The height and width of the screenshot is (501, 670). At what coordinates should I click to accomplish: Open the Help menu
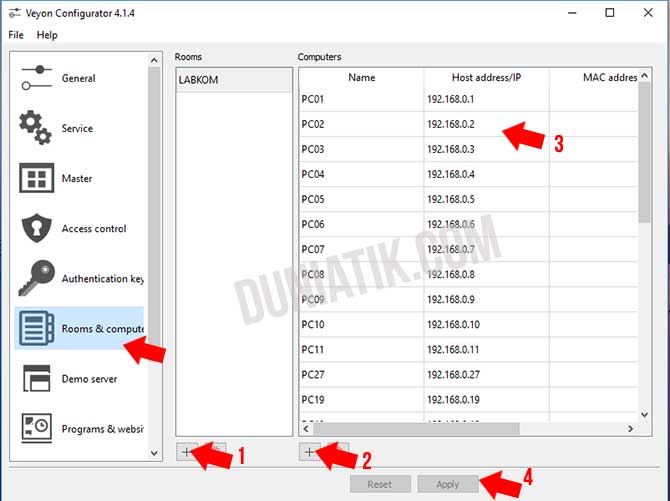point(47,35)
